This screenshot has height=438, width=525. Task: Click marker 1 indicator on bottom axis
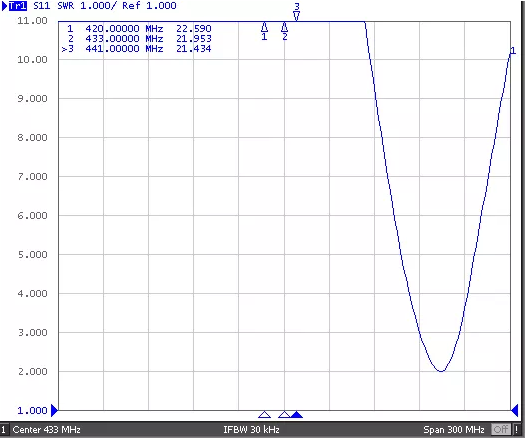coord(265,415)
